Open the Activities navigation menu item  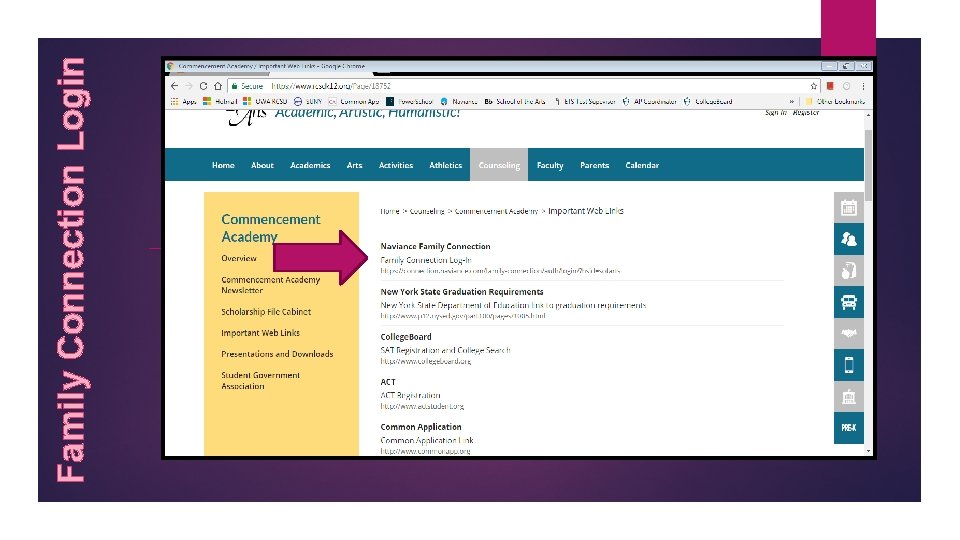[x=396, y=165]
